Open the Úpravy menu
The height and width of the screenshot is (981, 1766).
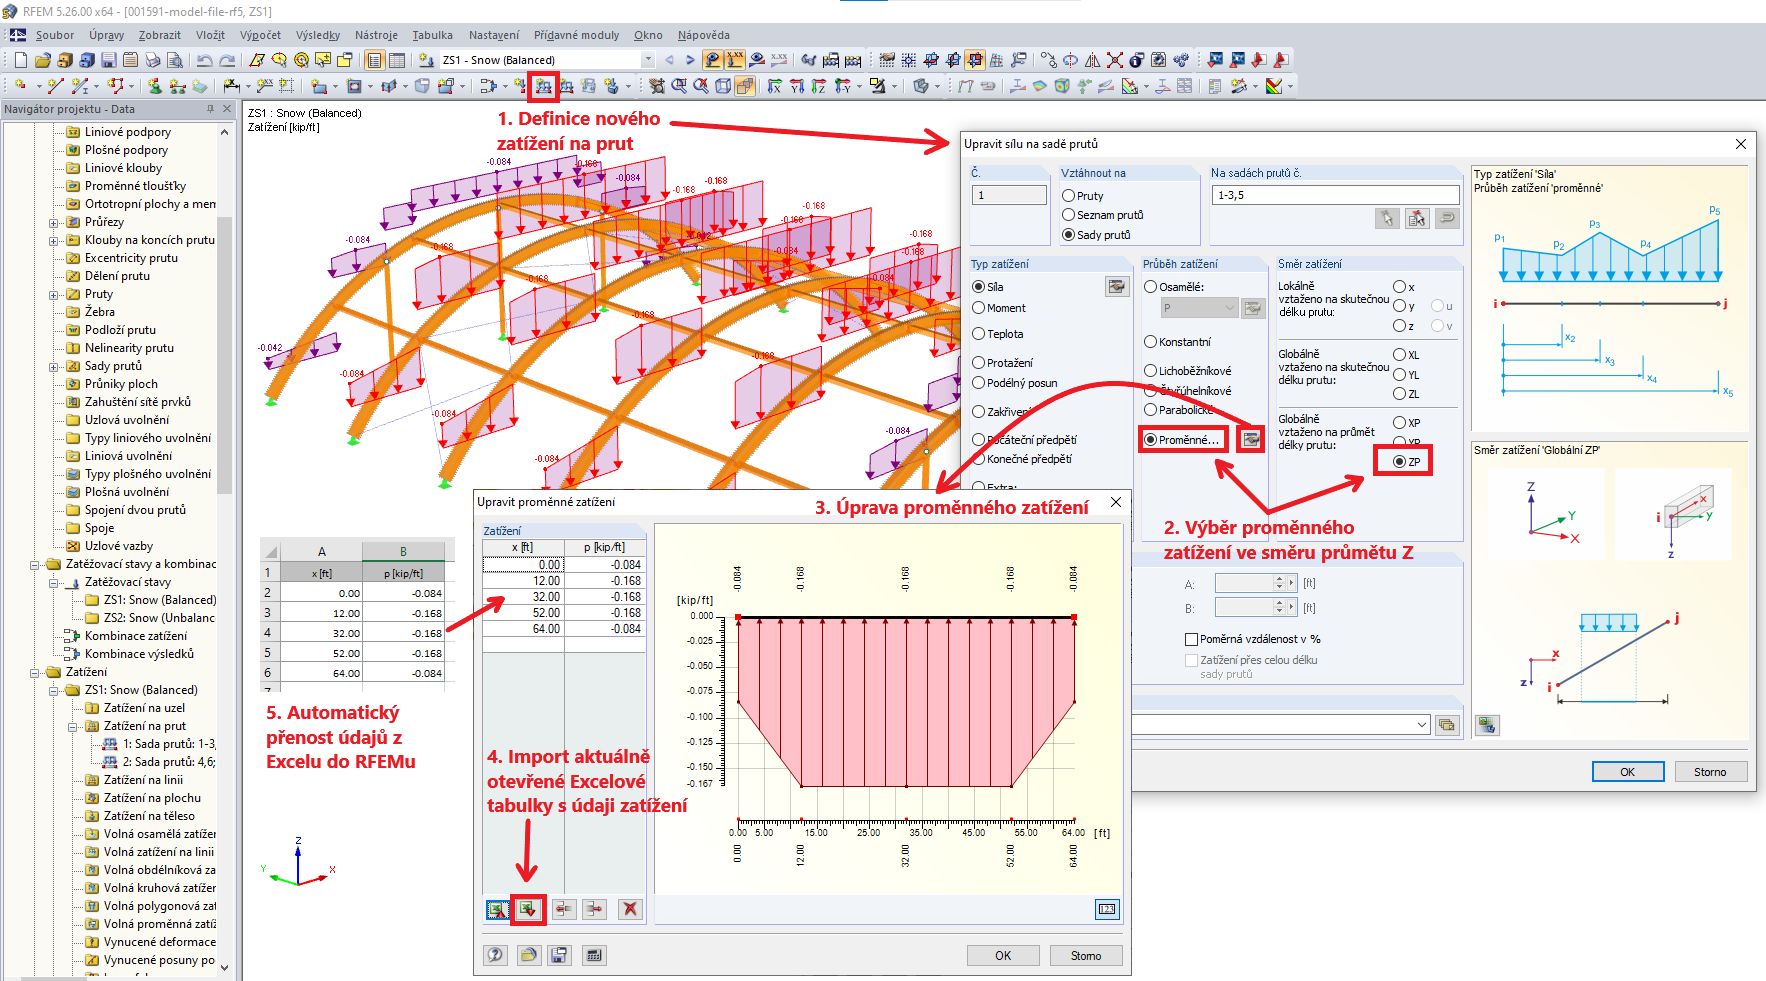[106, 35]
